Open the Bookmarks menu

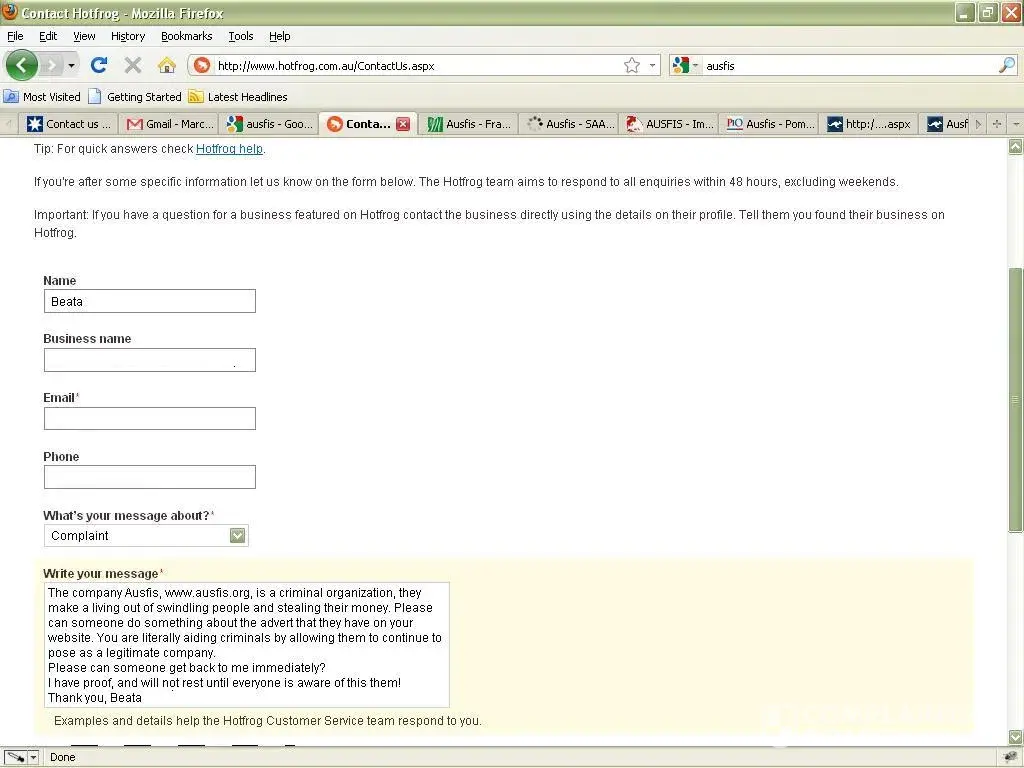(x=186, y=36)
